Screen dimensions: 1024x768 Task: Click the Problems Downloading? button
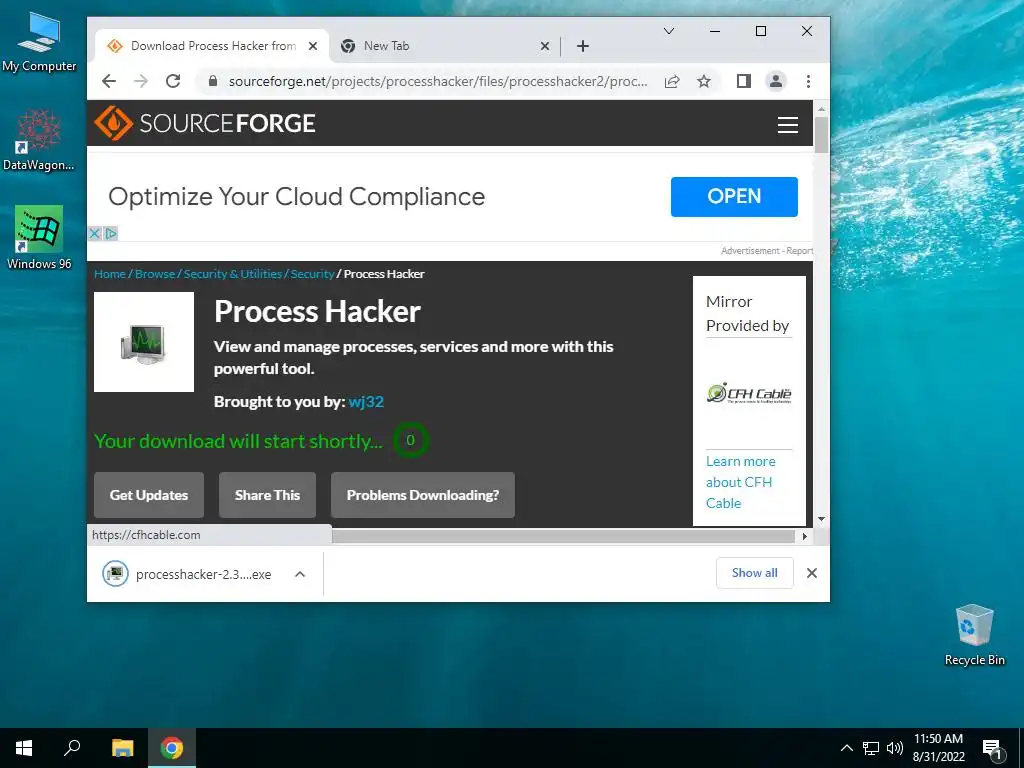pyautogui.click(x=423, y=495)
